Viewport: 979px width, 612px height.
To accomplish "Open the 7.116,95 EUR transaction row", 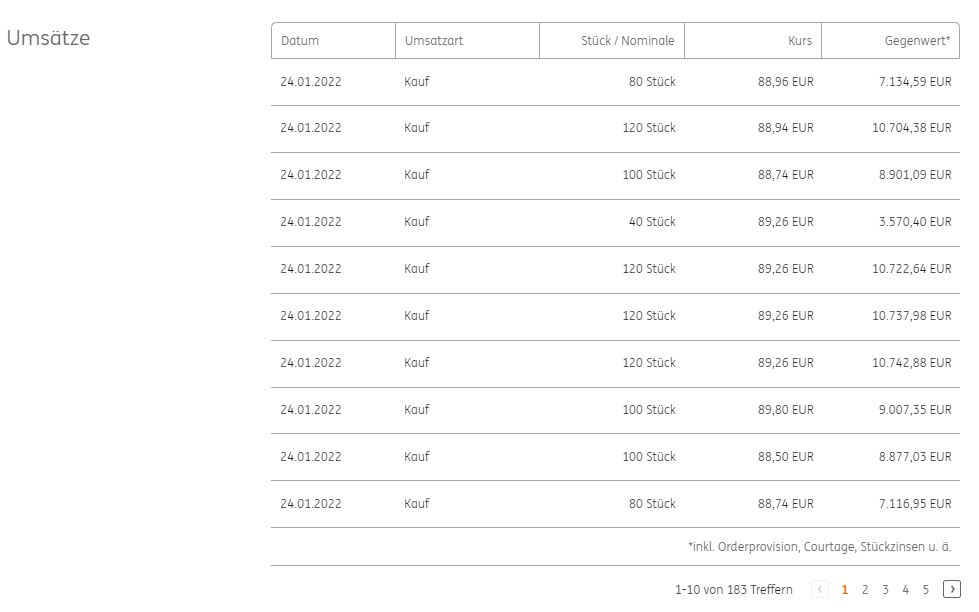I will coord(614,504).
